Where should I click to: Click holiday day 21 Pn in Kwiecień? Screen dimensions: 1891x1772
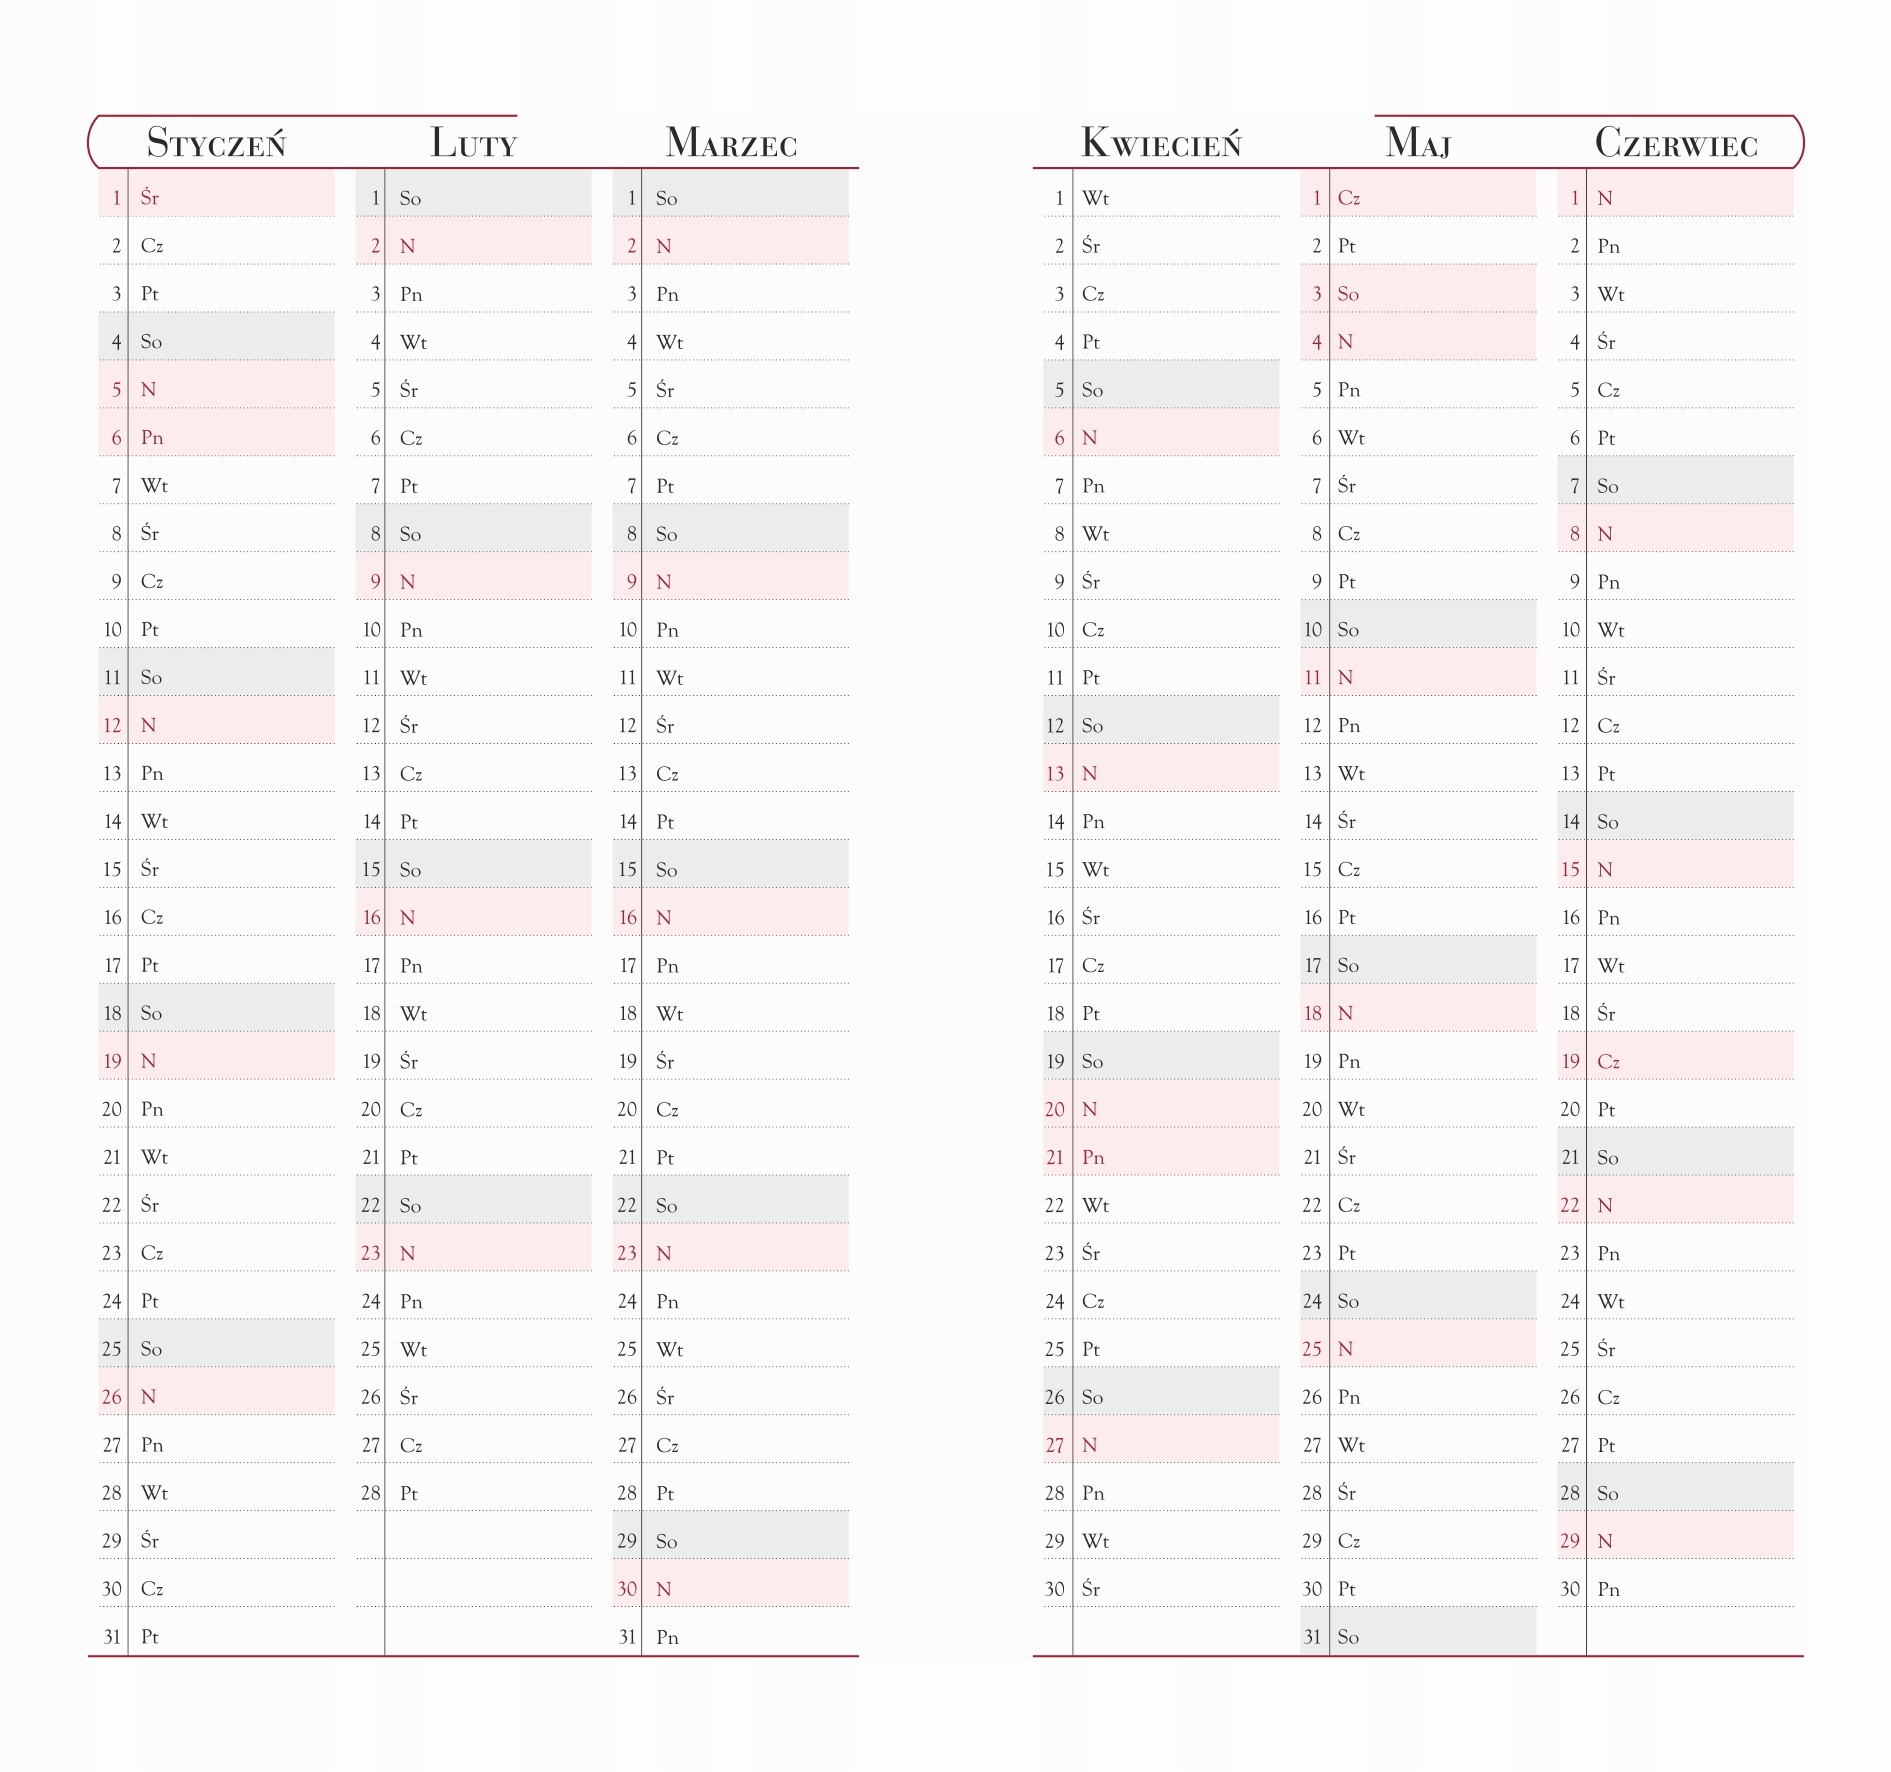(x=1161, y=1156)
